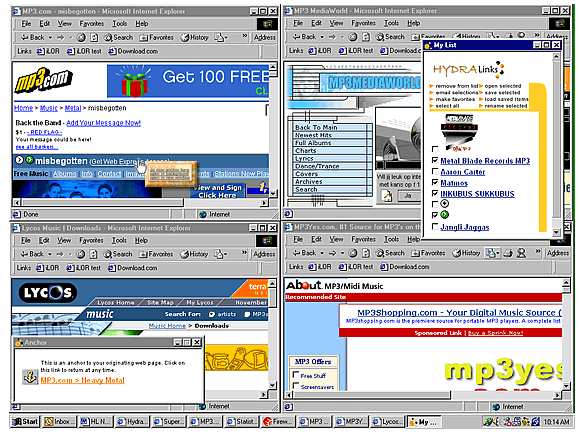Click Stop icon in MP3 MediaWorld toolbar

(x=353, y=37)
